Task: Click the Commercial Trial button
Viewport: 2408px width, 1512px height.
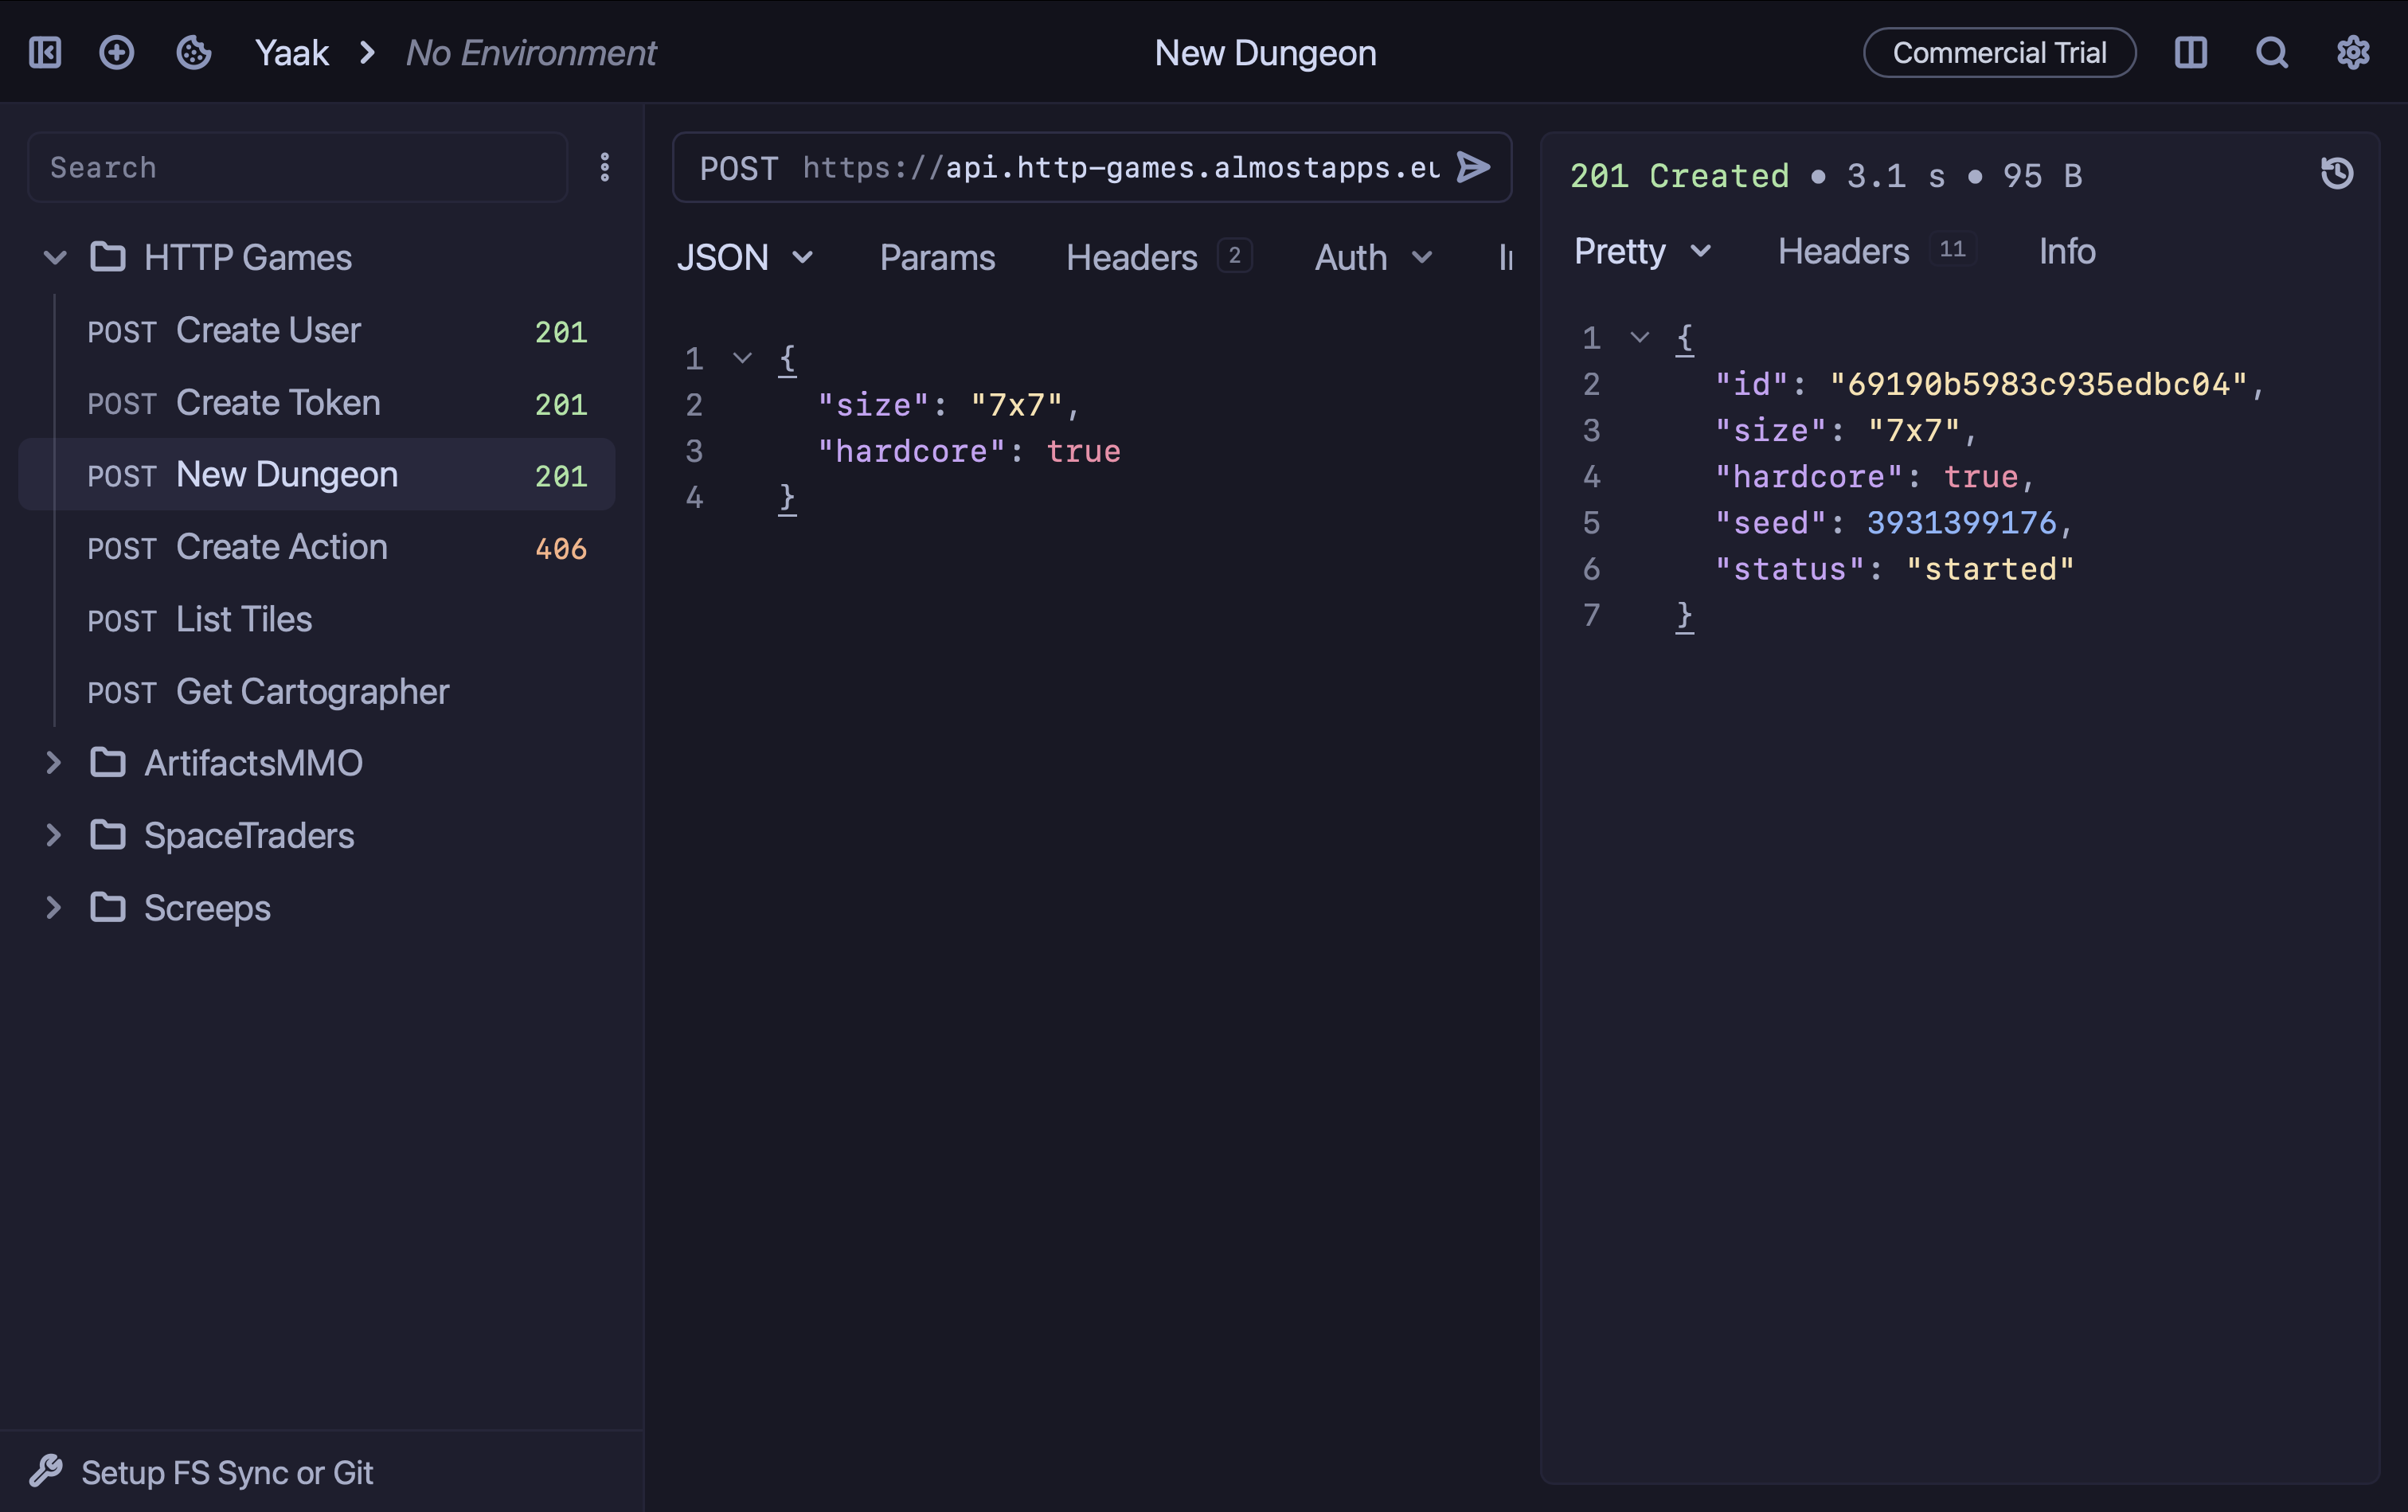Action: point(1999,53)
